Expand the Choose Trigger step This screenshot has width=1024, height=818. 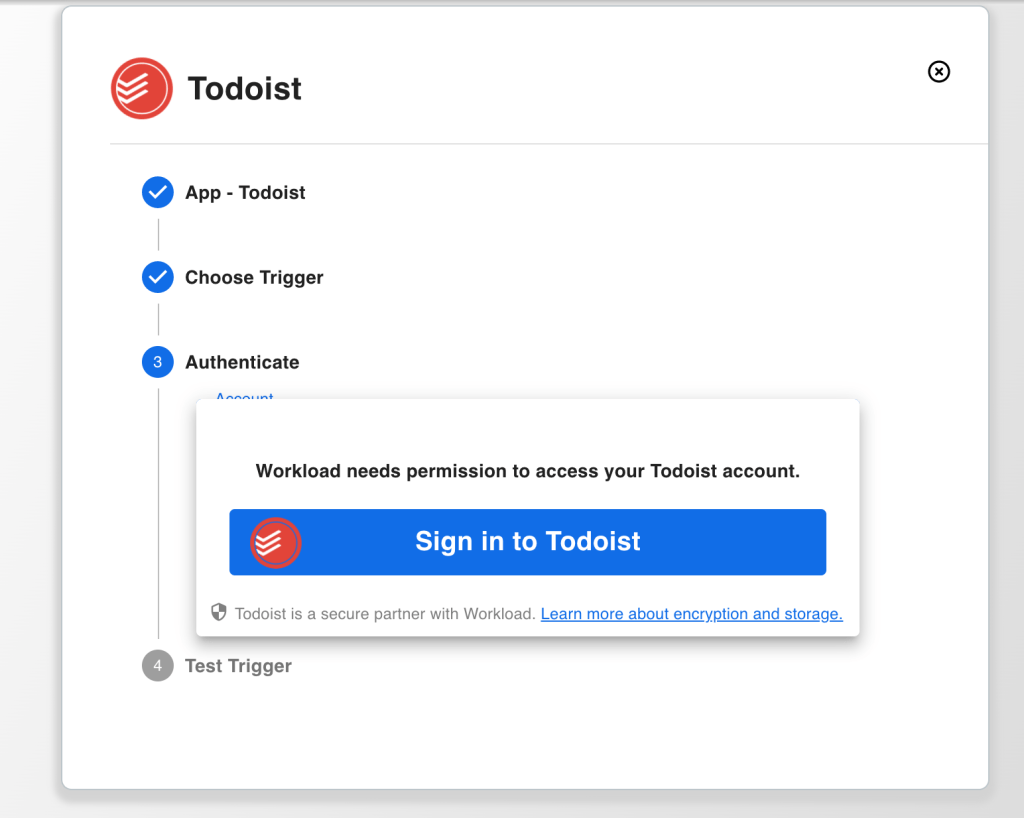coord(254,278)
